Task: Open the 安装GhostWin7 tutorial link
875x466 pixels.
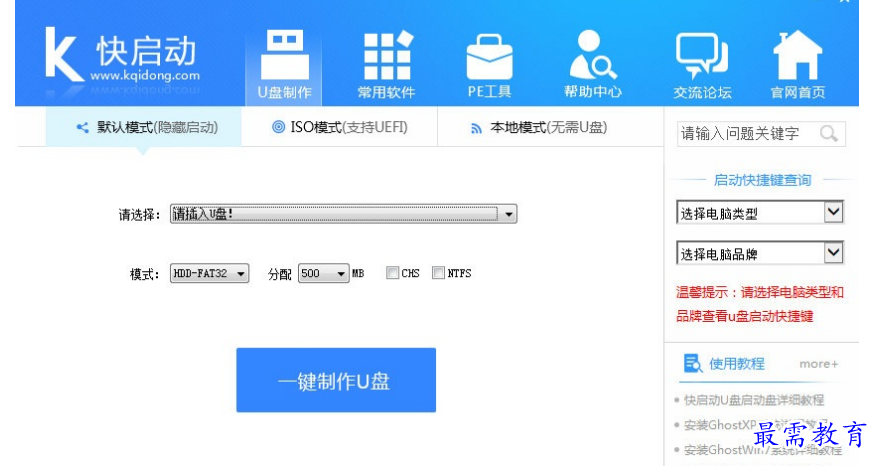Action: [x=763, y=450]
